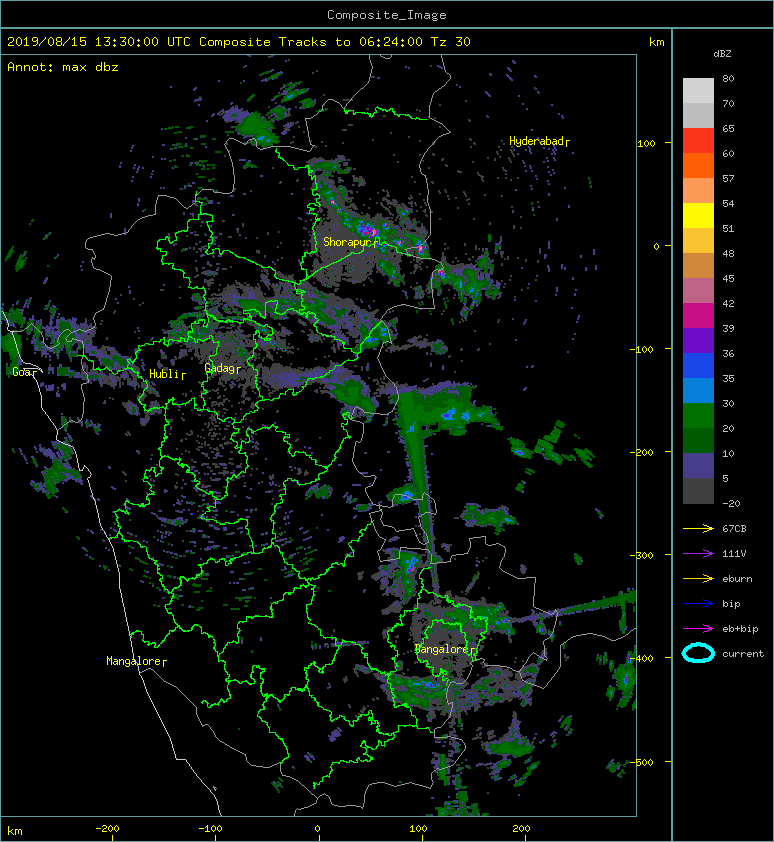774x842 pixels.
Task: Click the 100 km tick on right axis
Action: tap(646, 143)
